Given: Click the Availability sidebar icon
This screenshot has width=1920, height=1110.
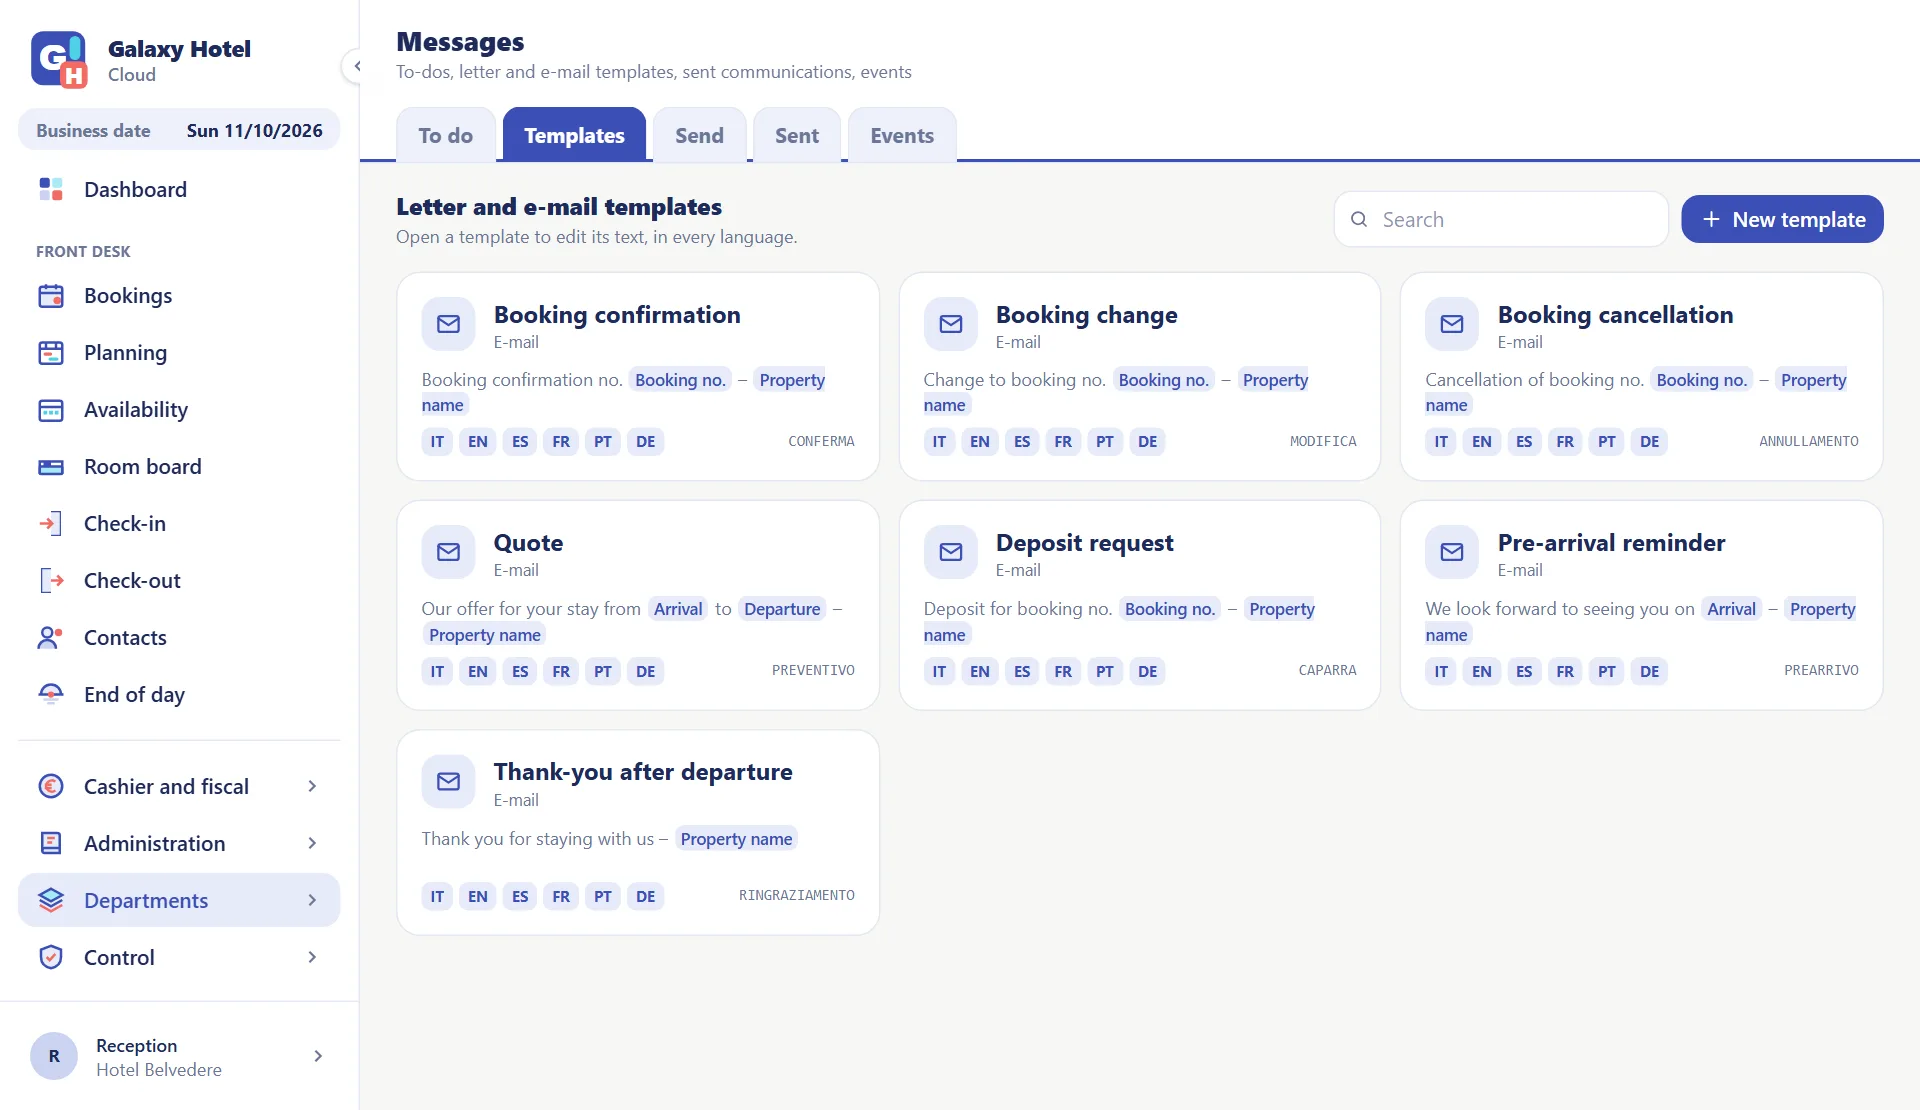Looking at the screenshot, I should point(51,409).
